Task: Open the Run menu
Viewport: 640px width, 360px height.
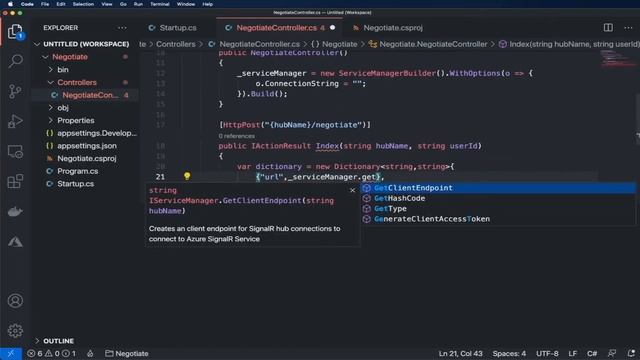Action: [138, 4]
